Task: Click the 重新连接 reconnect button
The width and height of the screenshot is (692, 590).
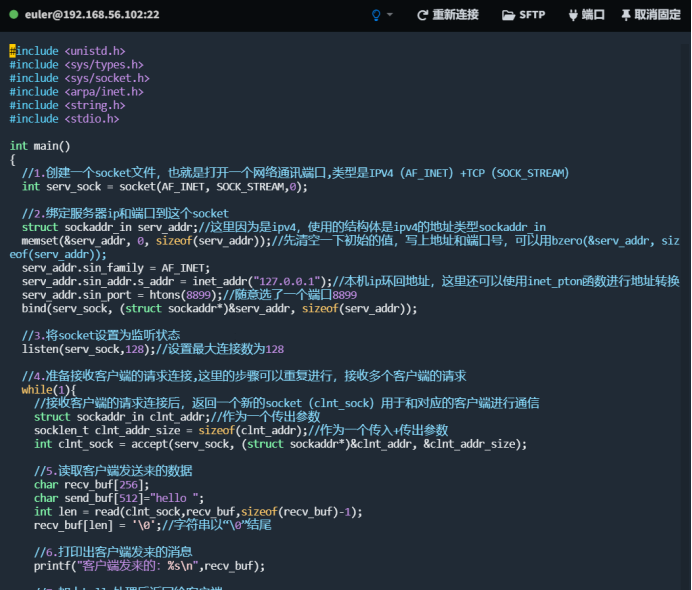Action: coord(448,15)
